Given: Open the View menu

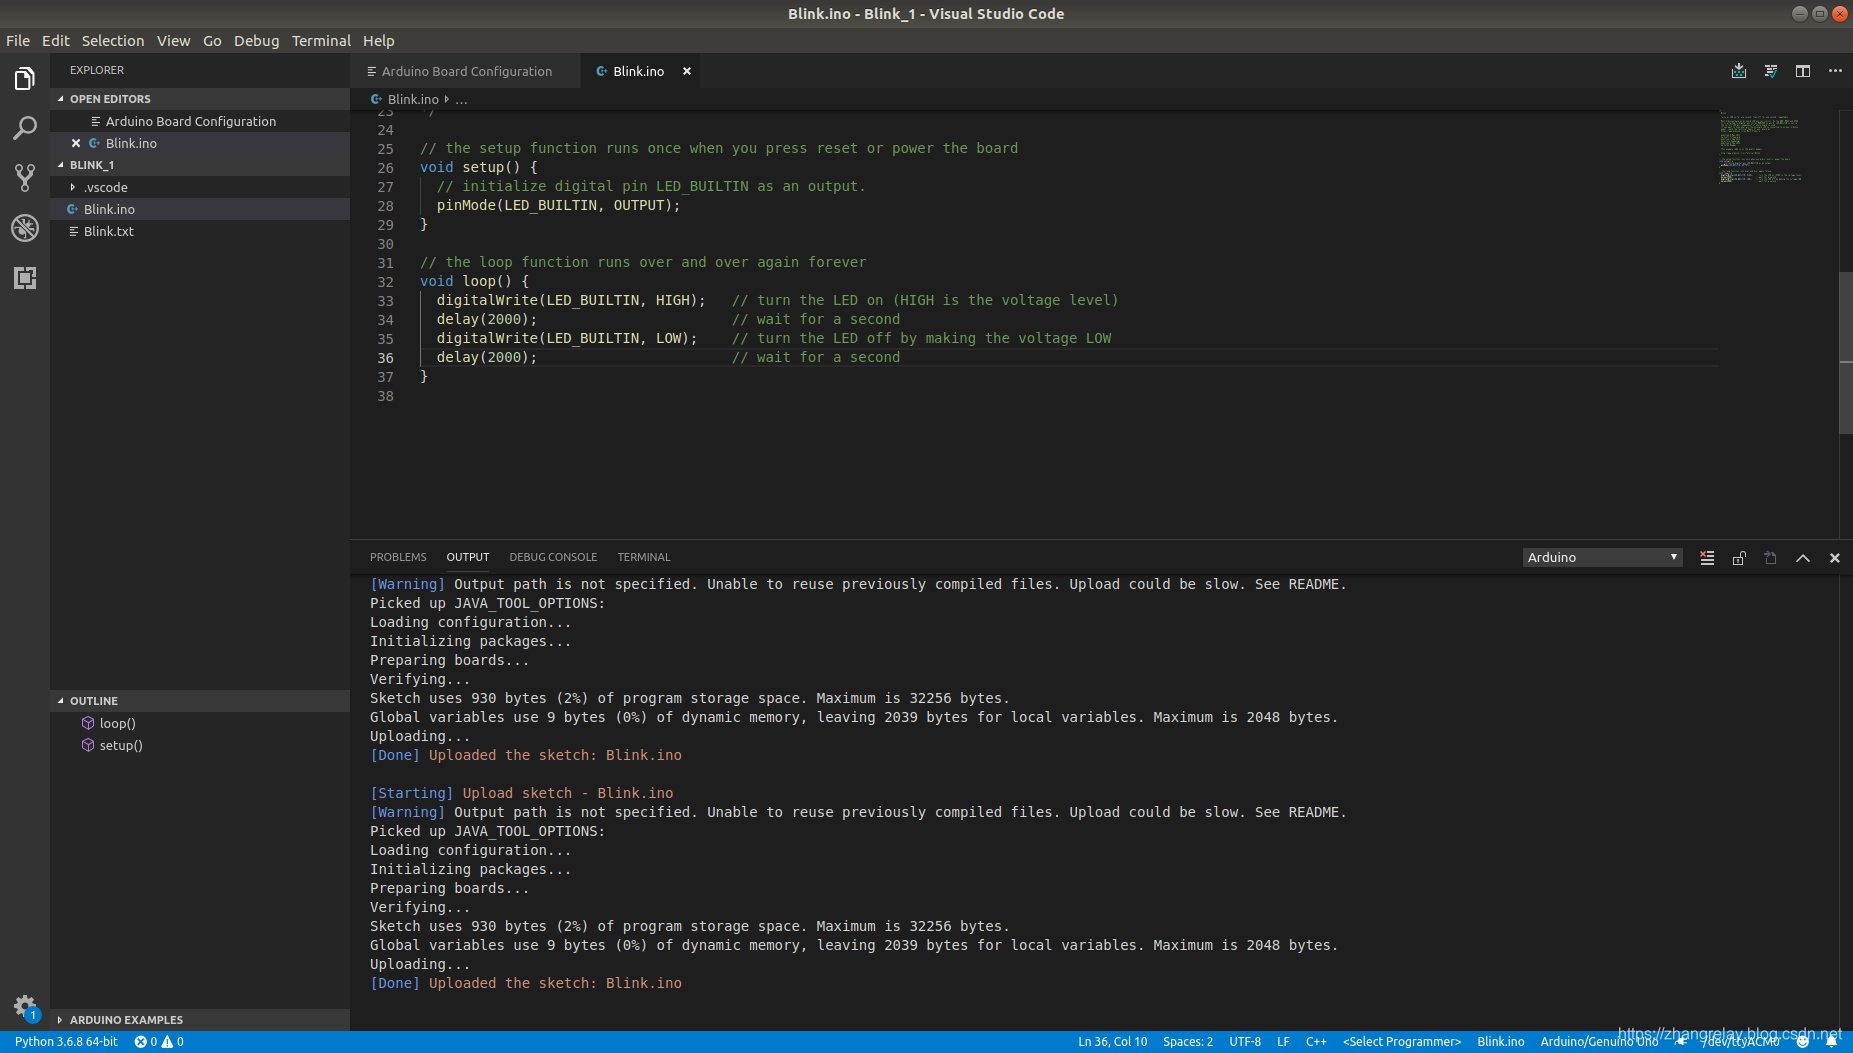Looking at the screenshot, I should click(x=173, y=41).
